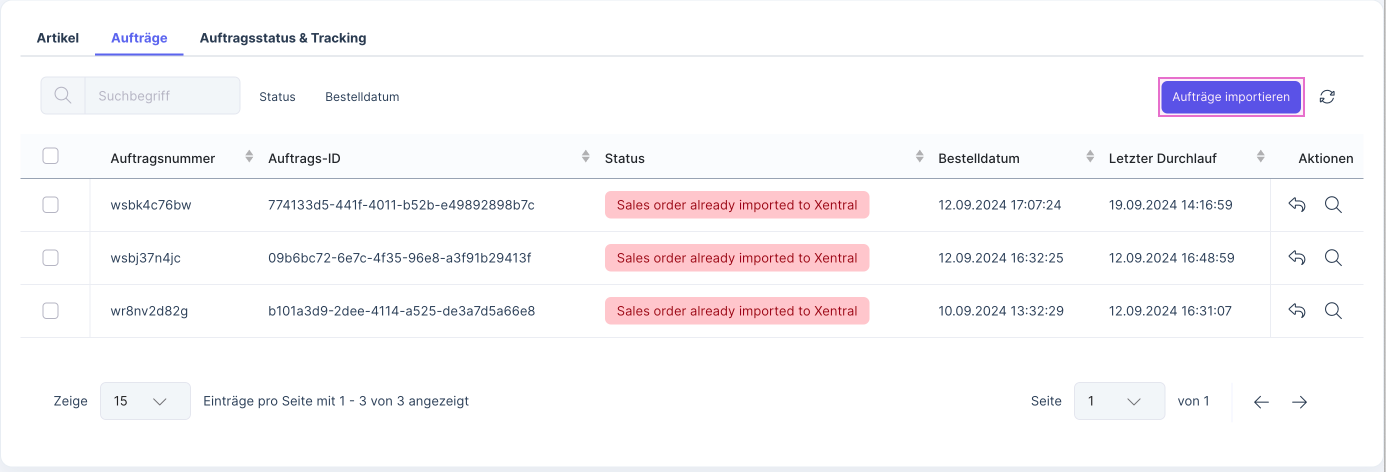1386x472 pixels.
Task: Check the box for order wsbk4c76bw
Action: (51, 205)
